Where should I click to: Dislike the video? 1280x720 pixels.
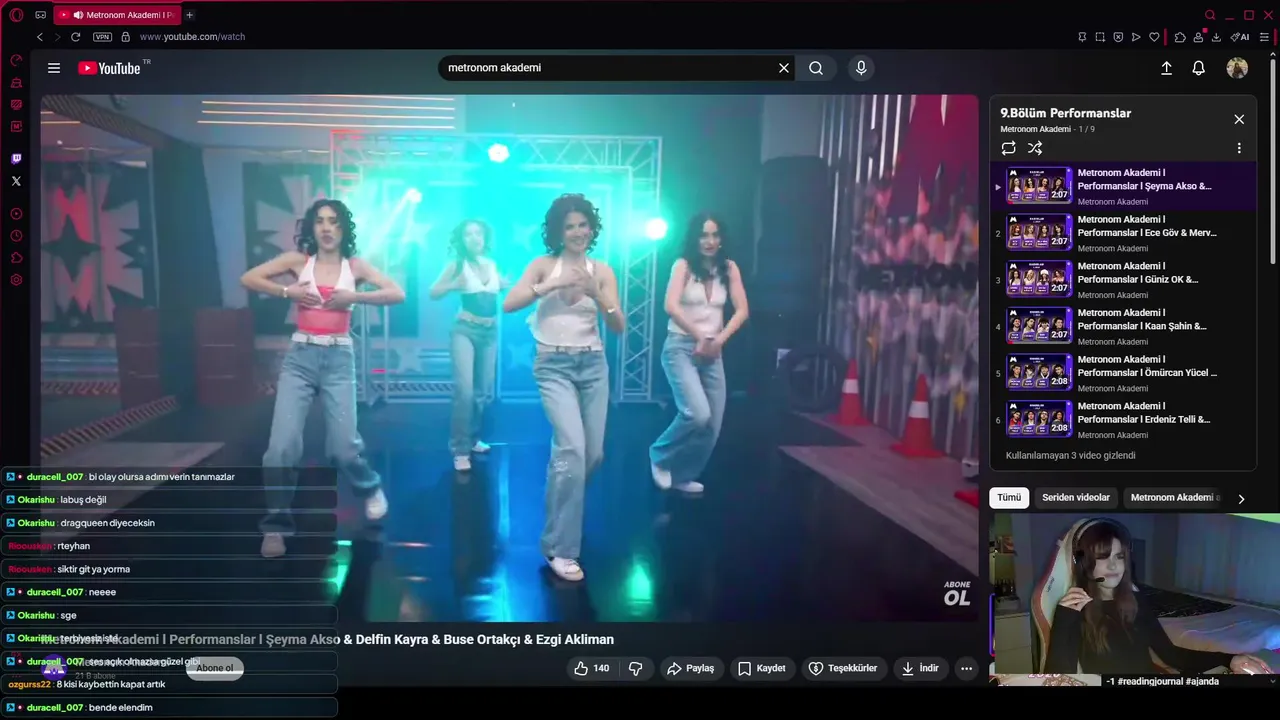pos(635,668)
